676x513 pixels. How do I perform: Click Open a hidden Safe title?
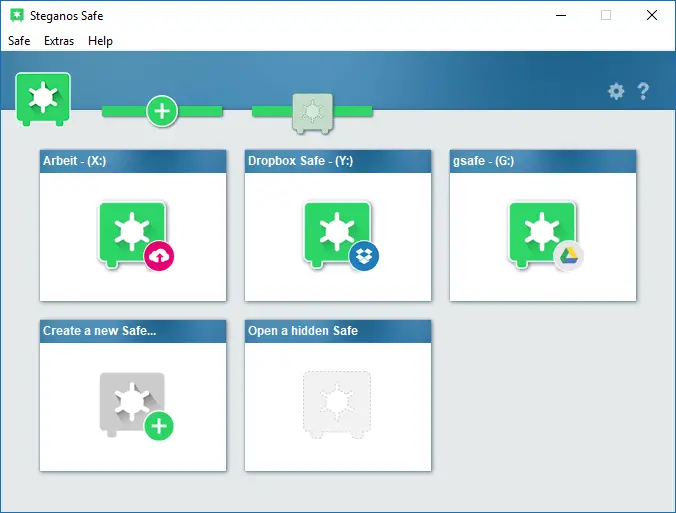pos(303,331)
